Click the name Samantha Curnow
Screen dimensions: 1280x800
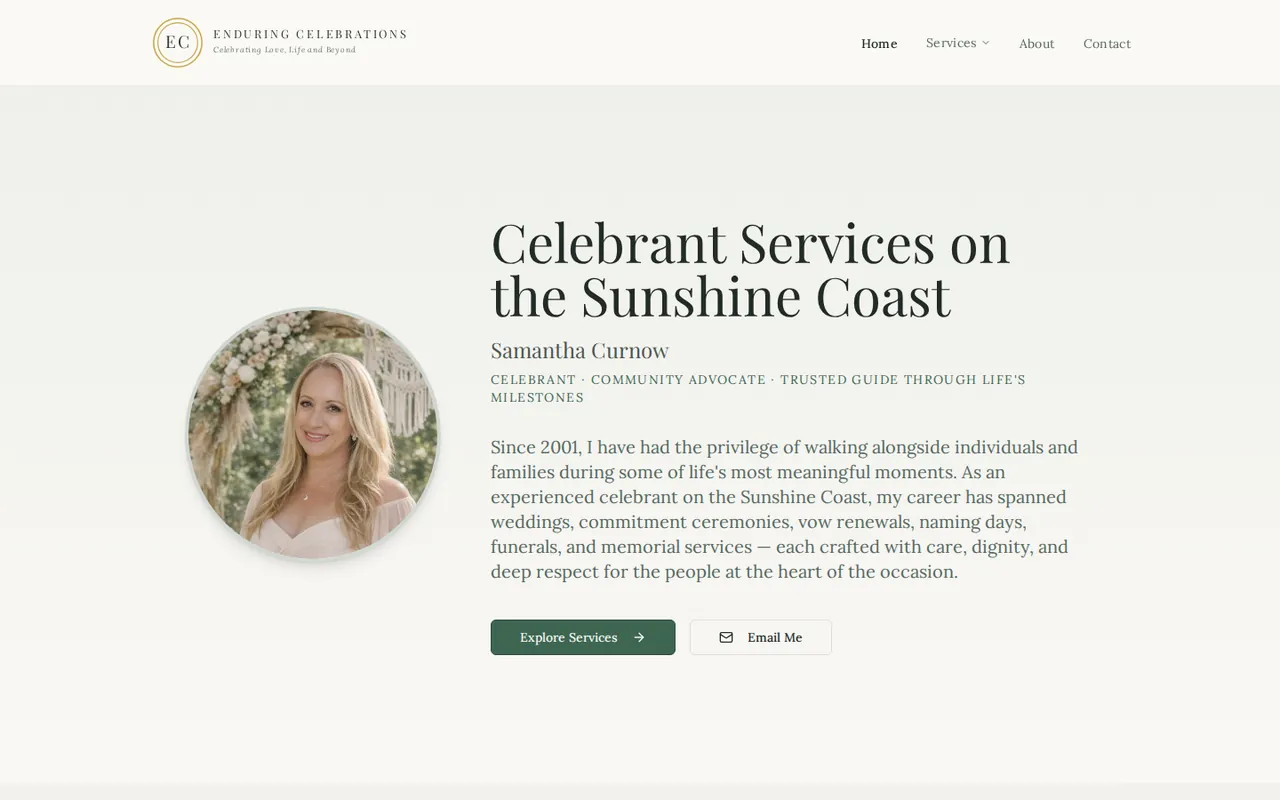pyautogui.click(x=580, y=351)
